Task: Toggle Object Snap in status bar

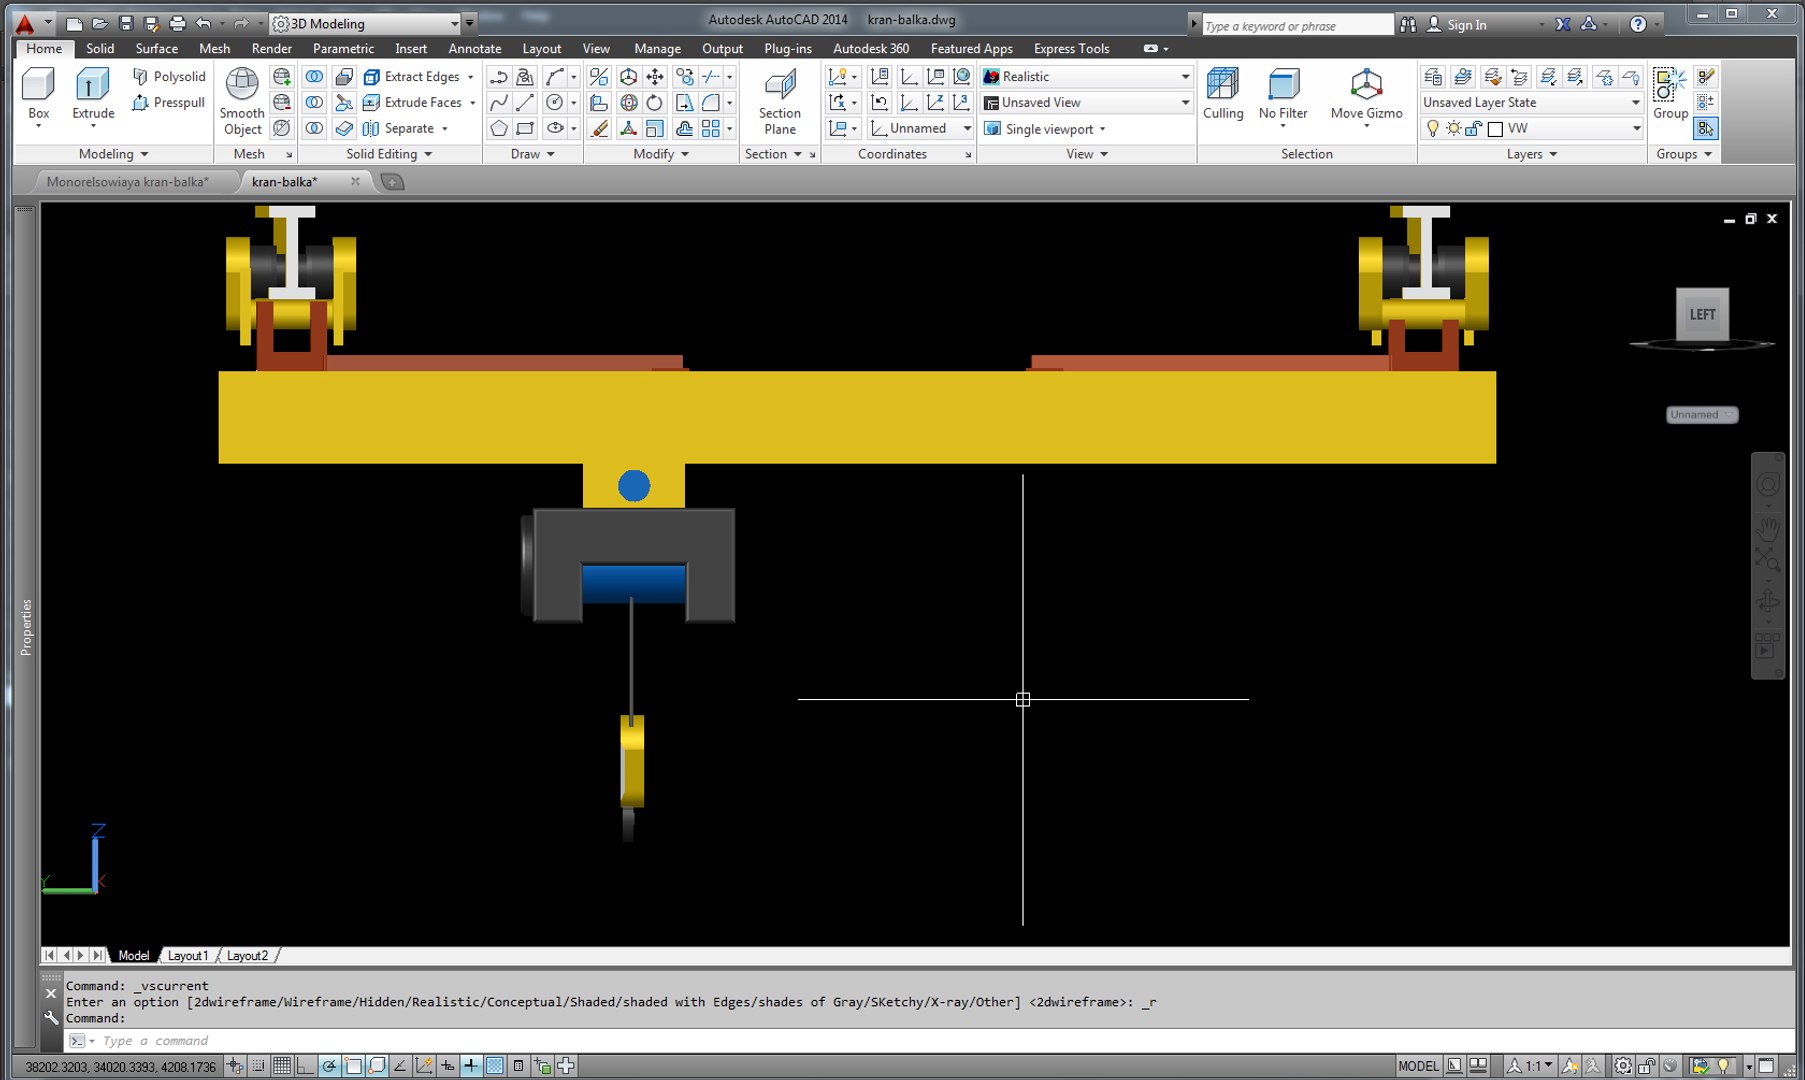Action: [353, 1066]
